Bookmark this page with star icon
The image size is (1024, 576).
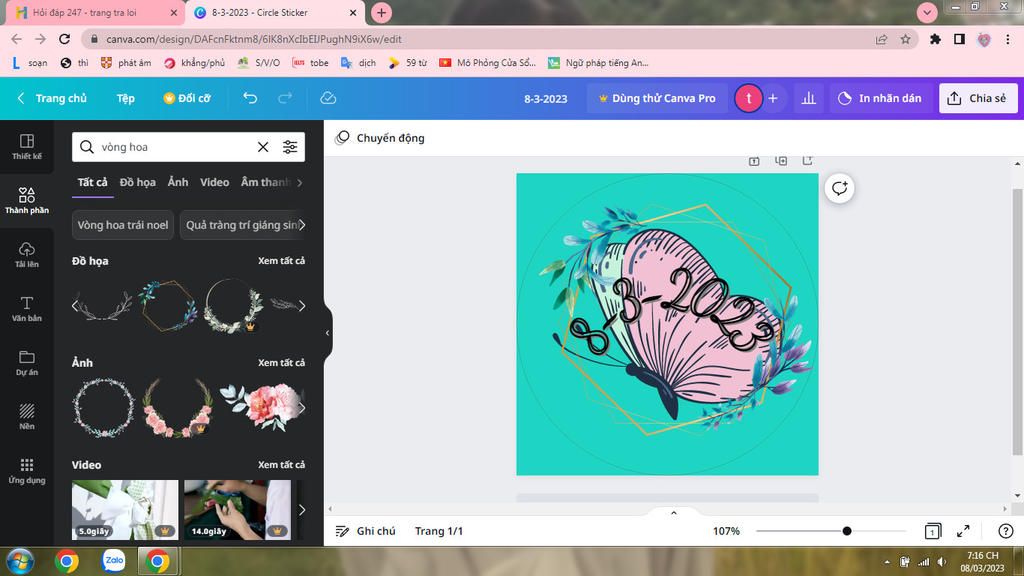(x=905, y=39)
